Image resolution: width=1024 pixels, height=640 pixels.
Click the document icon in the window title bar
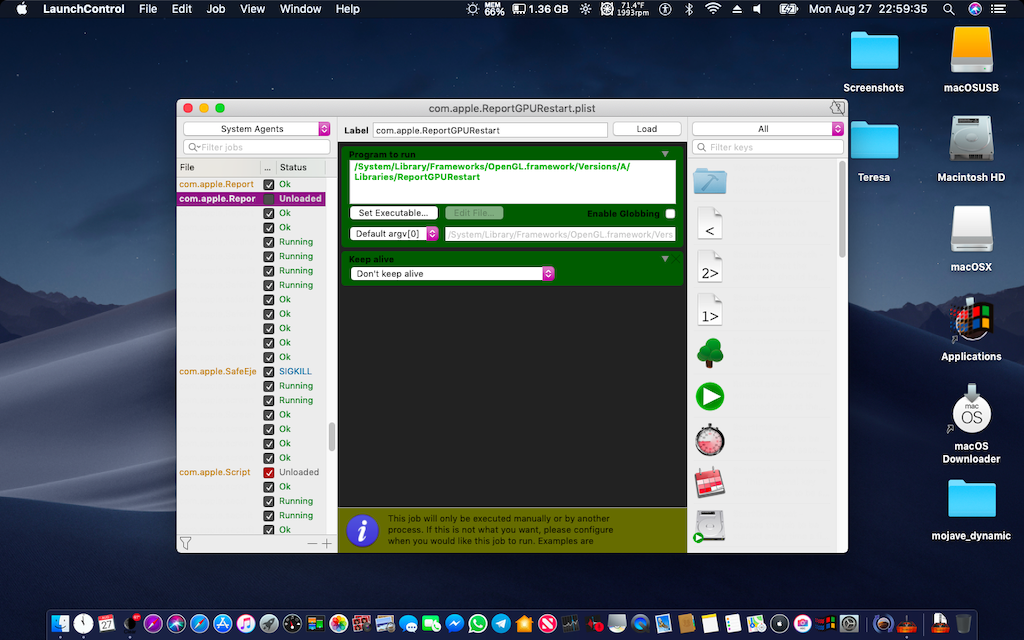(837, 108)
